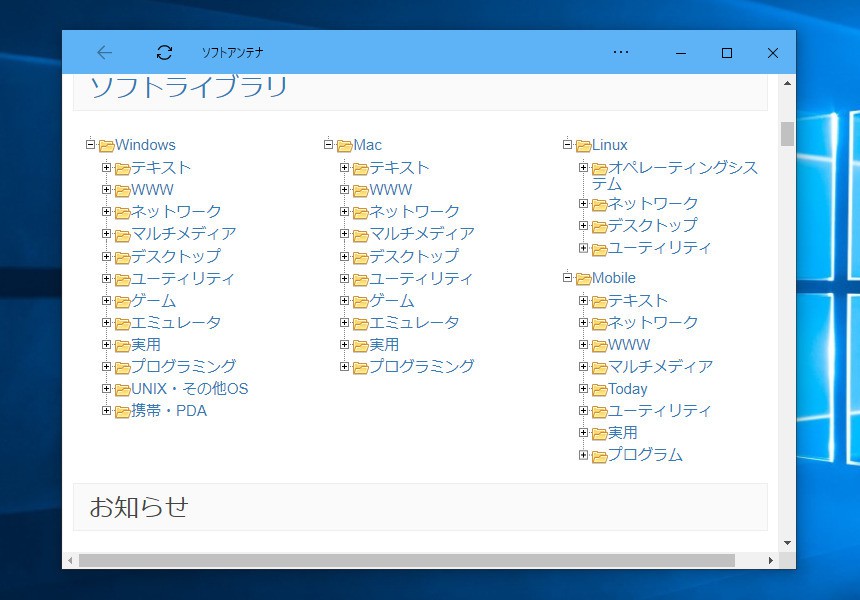
Task: Click the folder icon beside Mac
Action: pyautogui.click(x=344, y=146)
